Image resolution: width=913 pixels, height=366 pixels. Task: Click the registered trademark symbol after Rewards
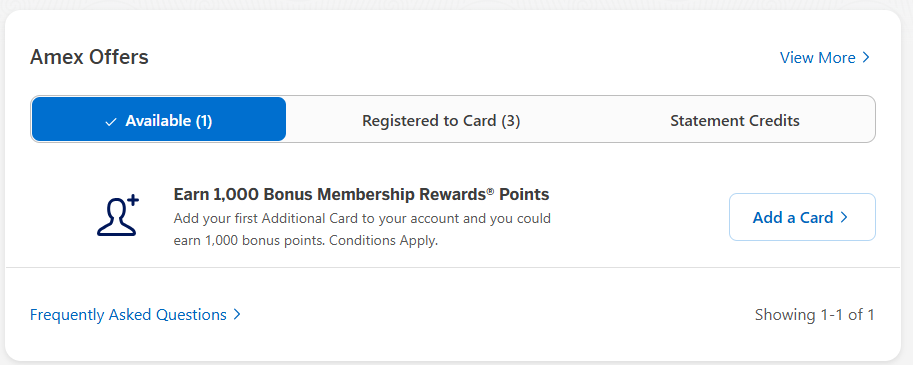(490, 190)
